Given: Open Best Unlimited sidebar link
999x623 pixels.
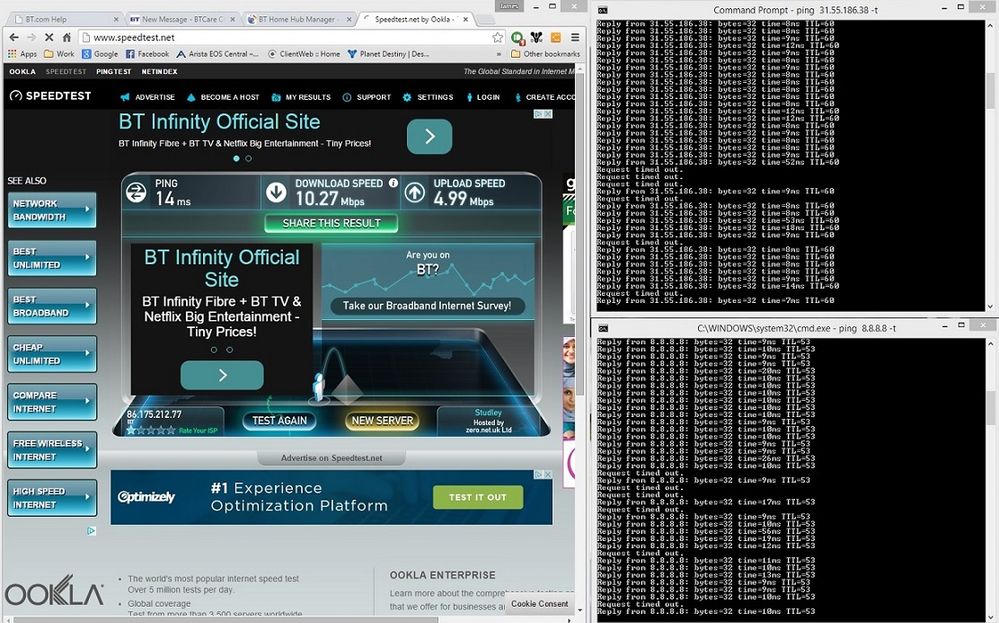Looking at the screenshot, I should click(52, 258).
